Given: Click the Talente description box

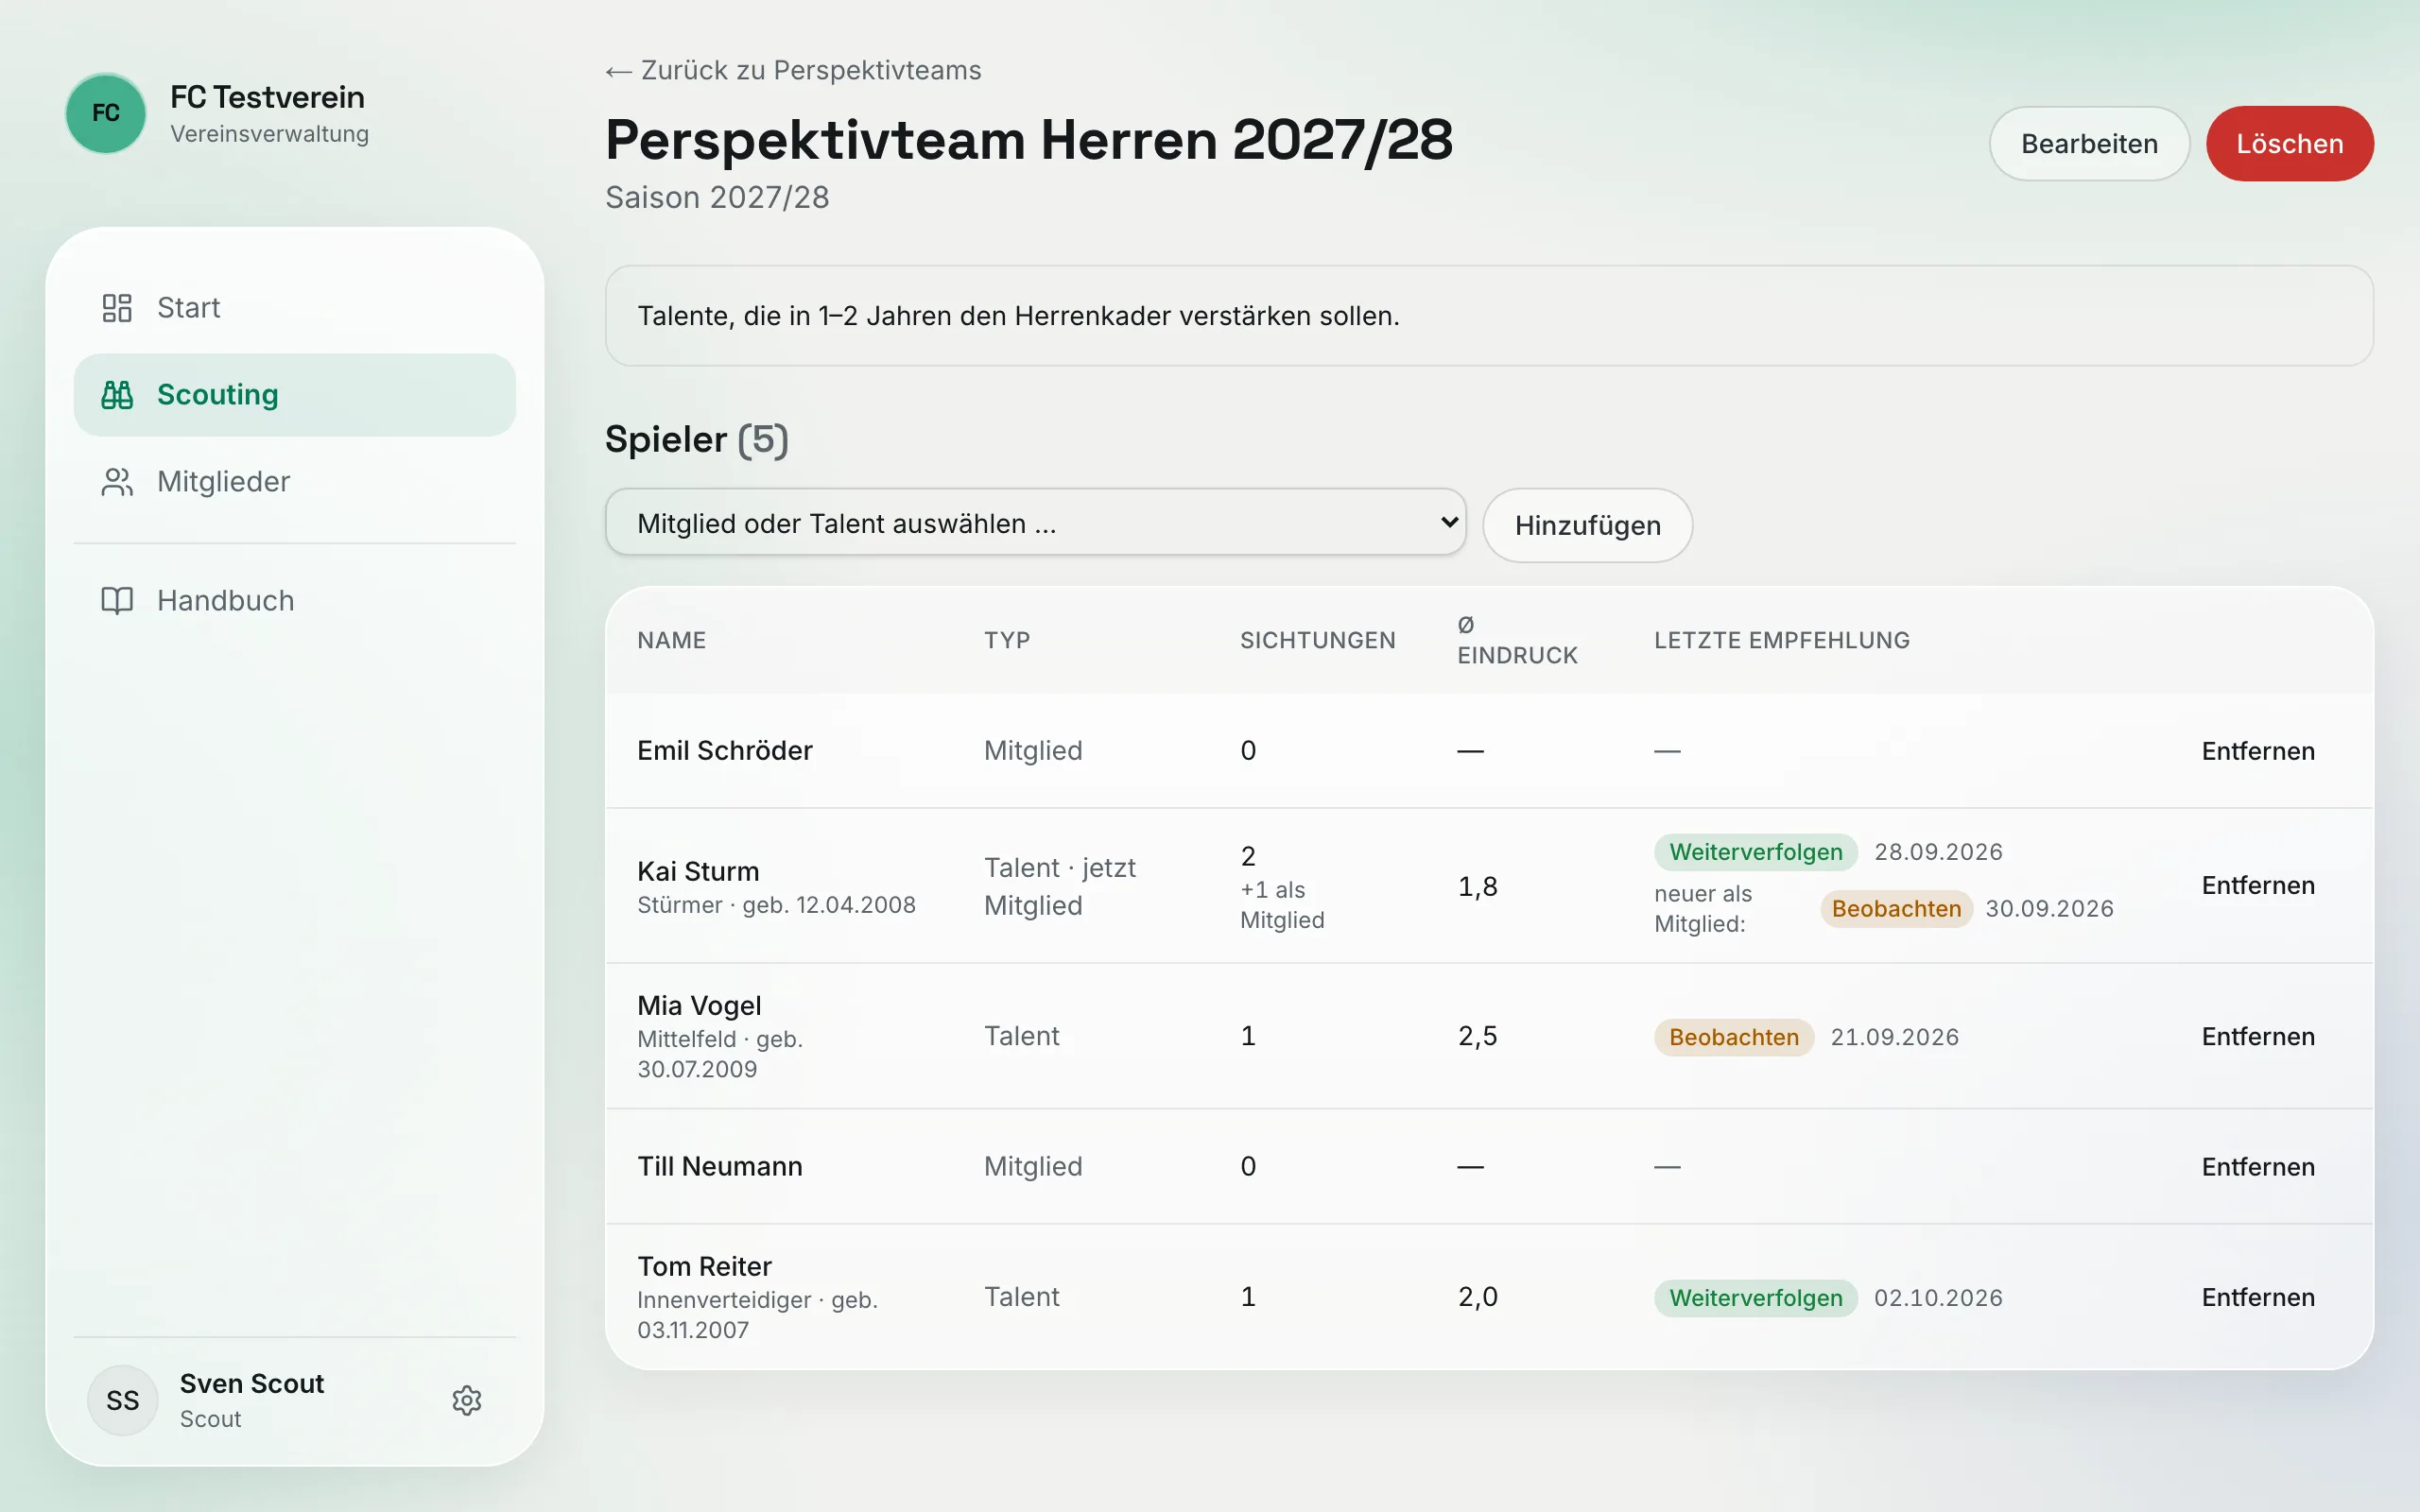Looking at the screenshot, I should 1488,316.
